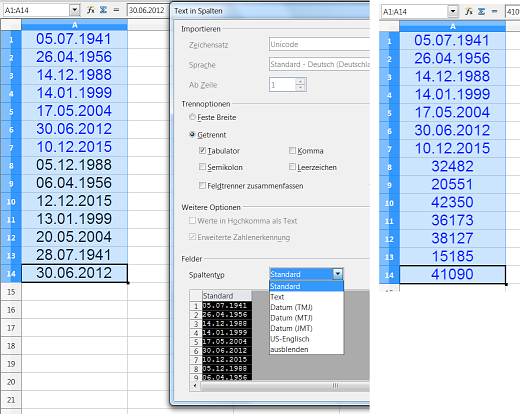
Task: Expand Name Box dropdown in left spreadsheet
Action: [x=75, y=10]
